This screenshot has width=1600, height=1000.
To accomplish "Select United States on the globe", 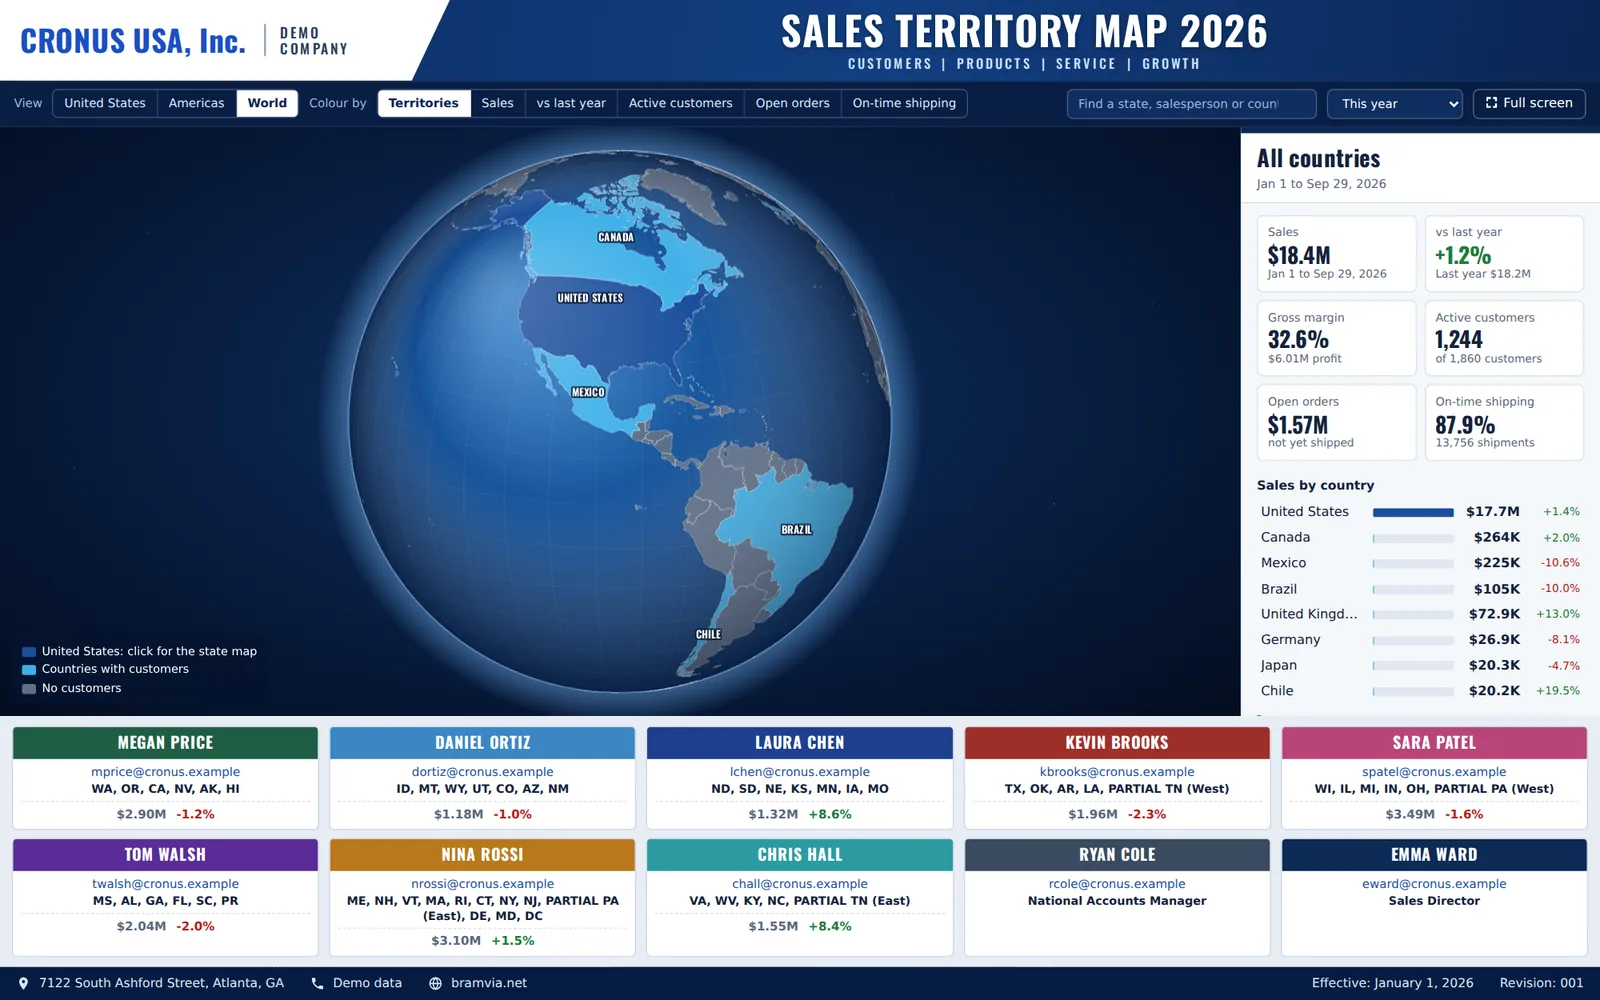I will (x=590, y=298).
